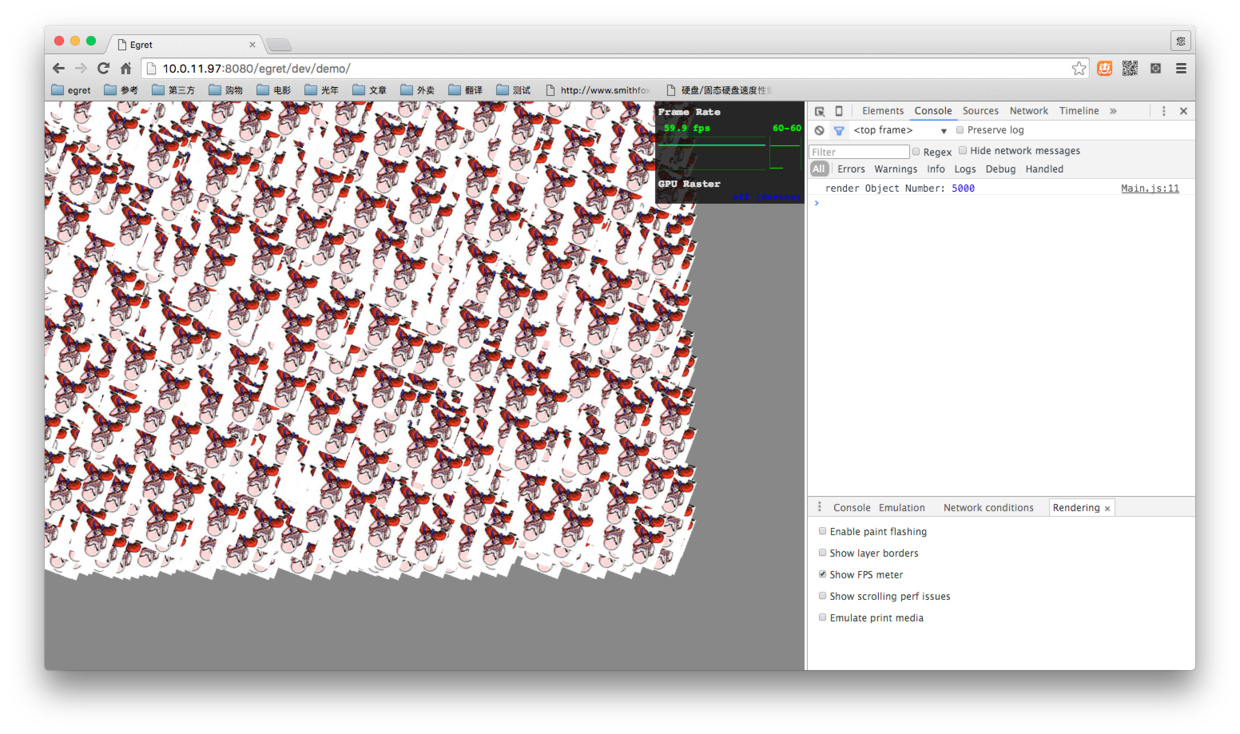
Task: Uncheck Show FPS meter
Action: point(823,574)
